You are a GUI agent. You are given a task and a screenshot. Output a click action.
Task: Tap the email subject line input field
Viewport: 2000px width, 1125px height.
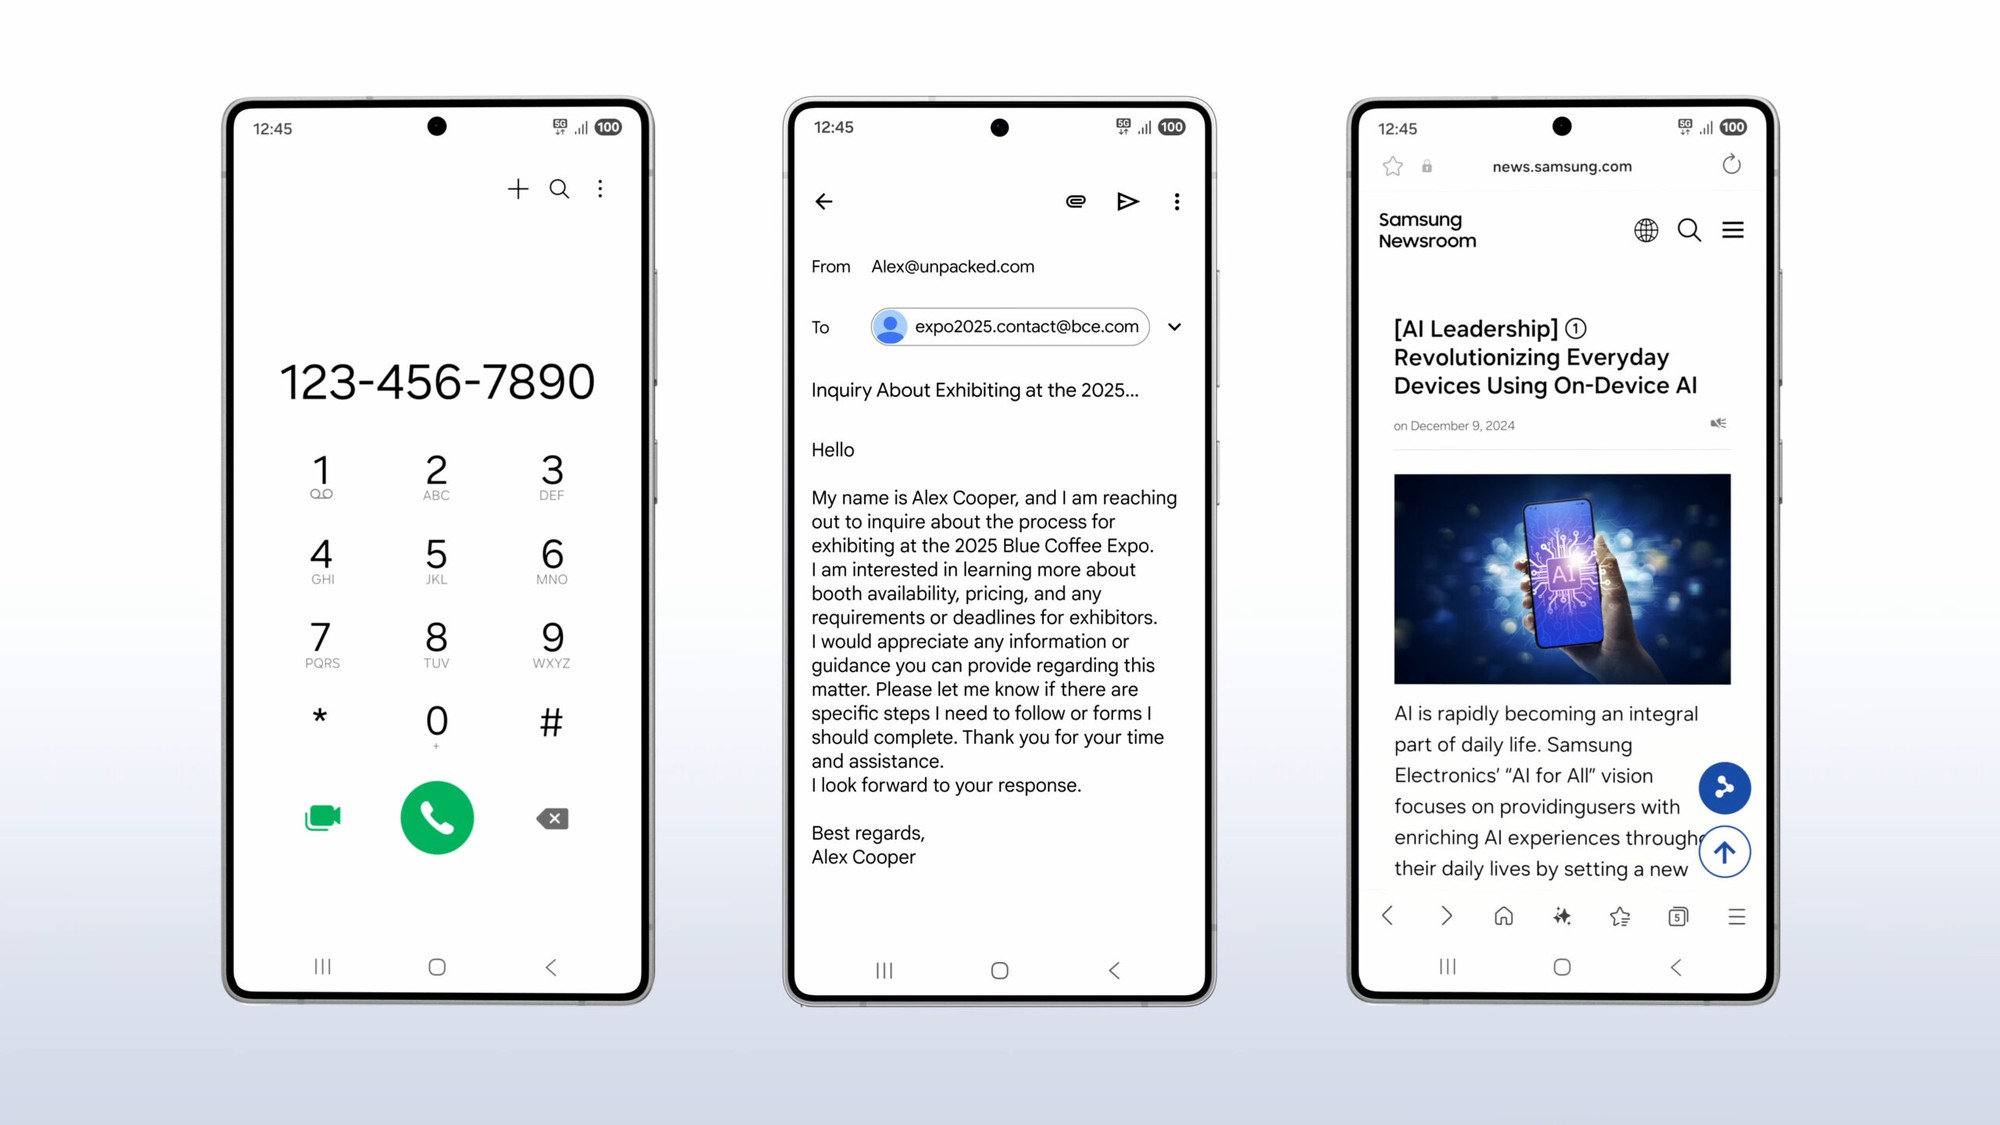[975, 390]
